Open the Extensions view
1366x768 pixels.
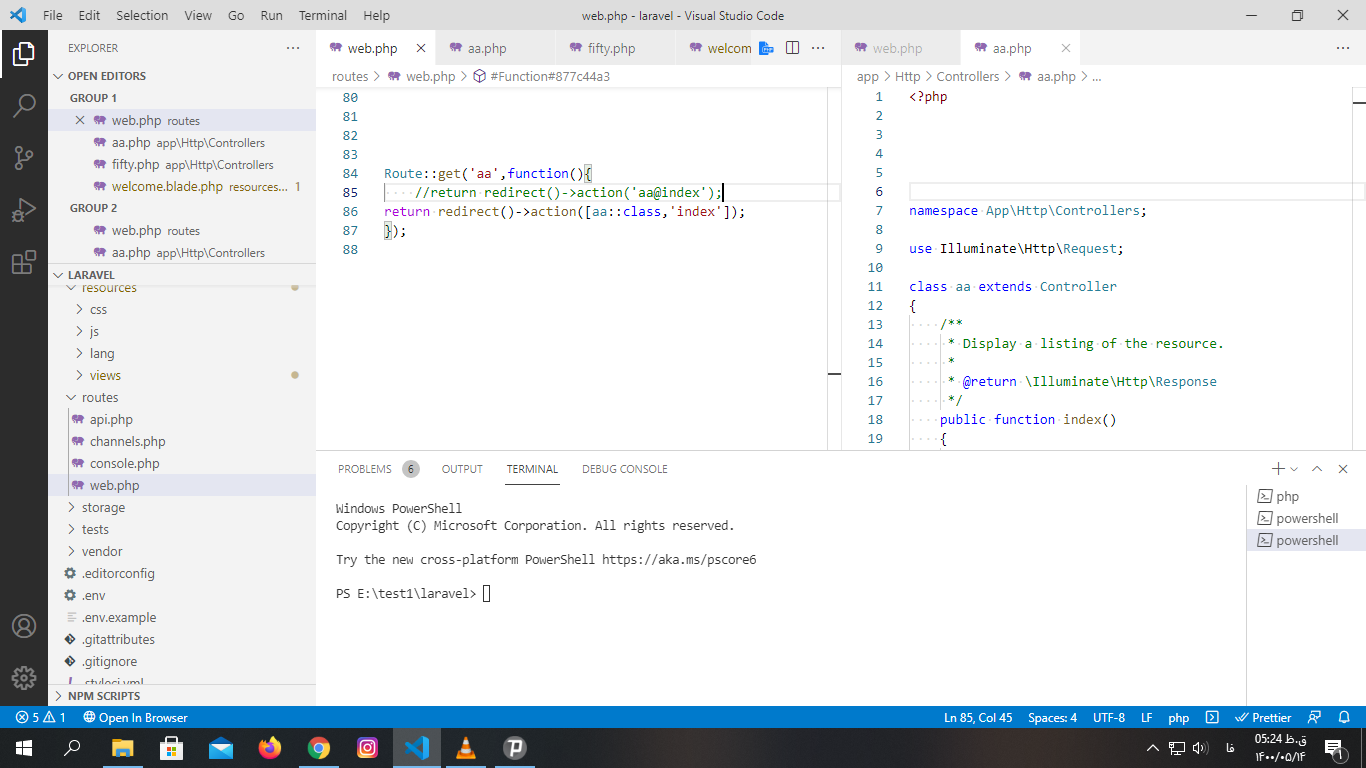coord(24,263)
